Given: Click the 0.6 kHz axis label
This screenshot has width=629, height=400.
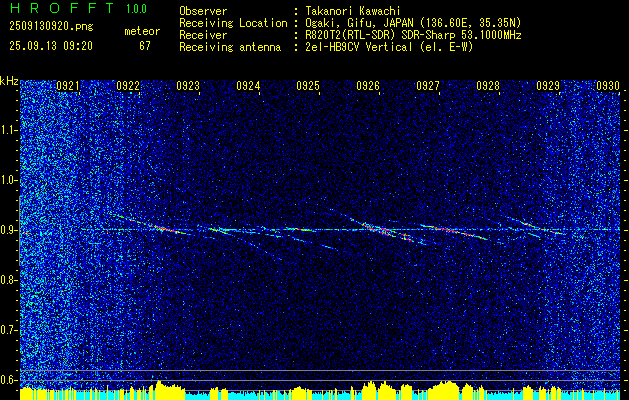Looking at the screenshot, I should click(x=8, y=380).
